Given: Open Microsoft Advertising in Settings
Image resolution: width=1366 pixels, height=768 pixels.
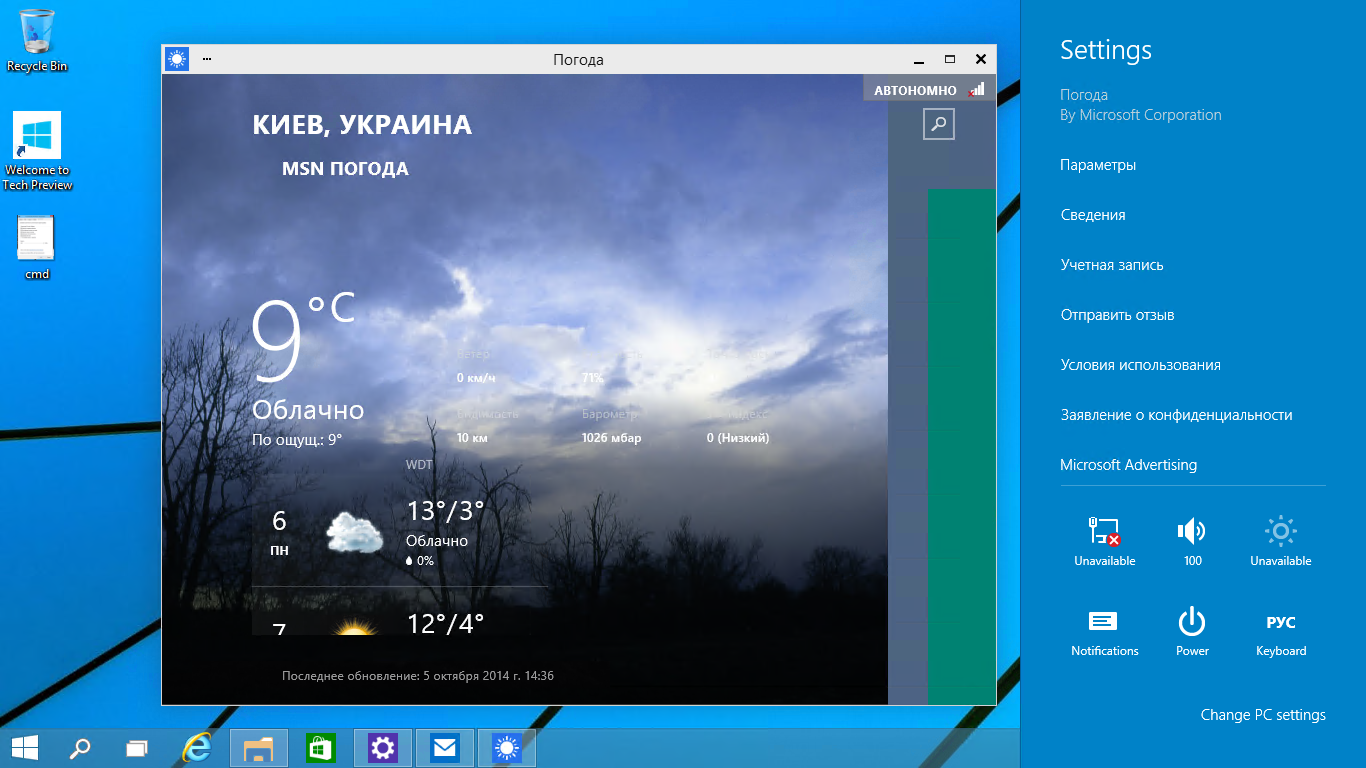Looking at the screenshot, I should tap(1128, 465).
